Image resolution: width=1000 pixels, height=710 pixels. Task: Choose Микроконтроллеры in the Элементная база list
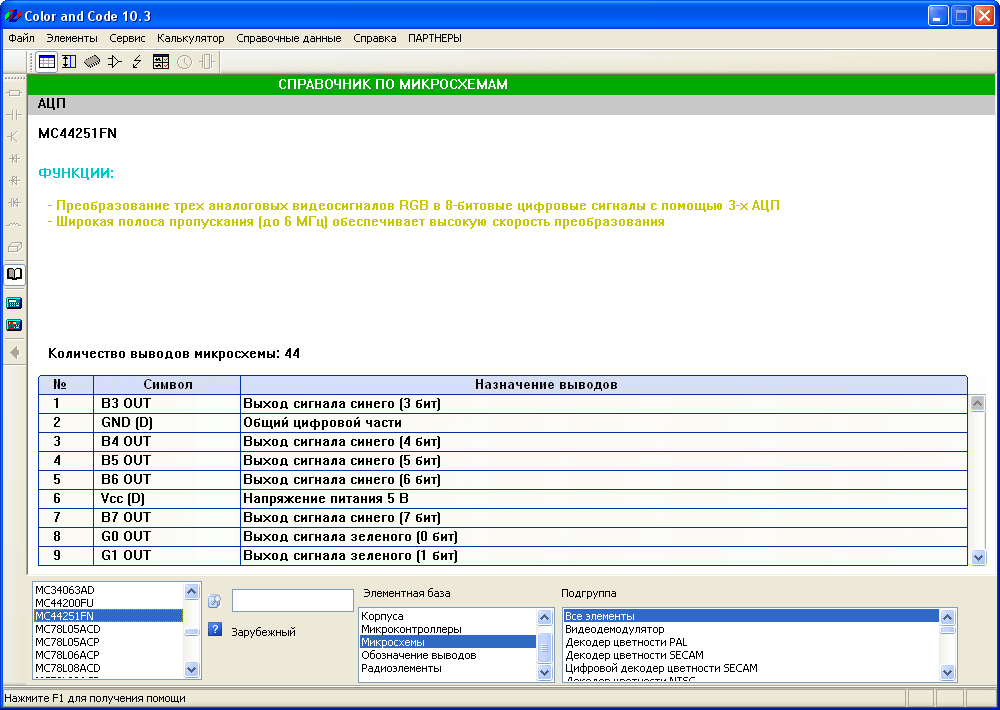pyautogui.click(x=448, y=630)
